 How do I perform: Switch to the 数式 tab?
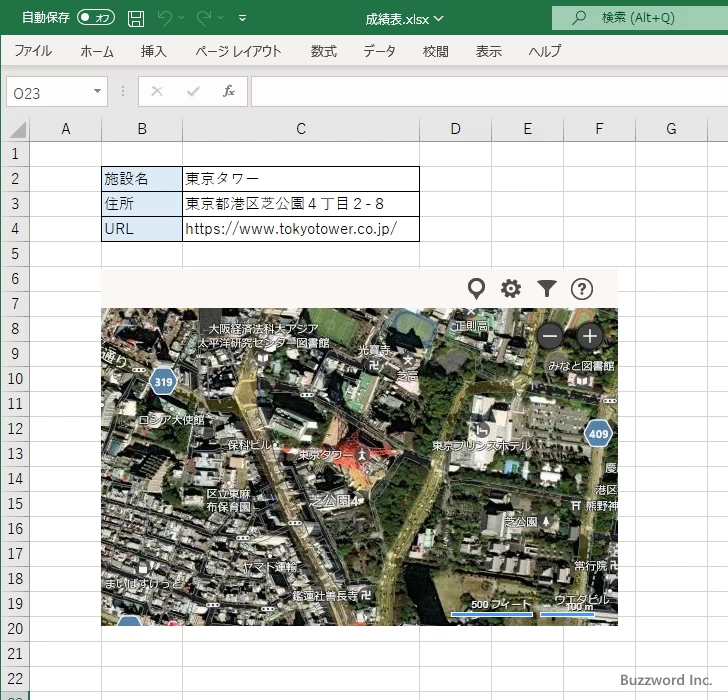coord(324,51)
